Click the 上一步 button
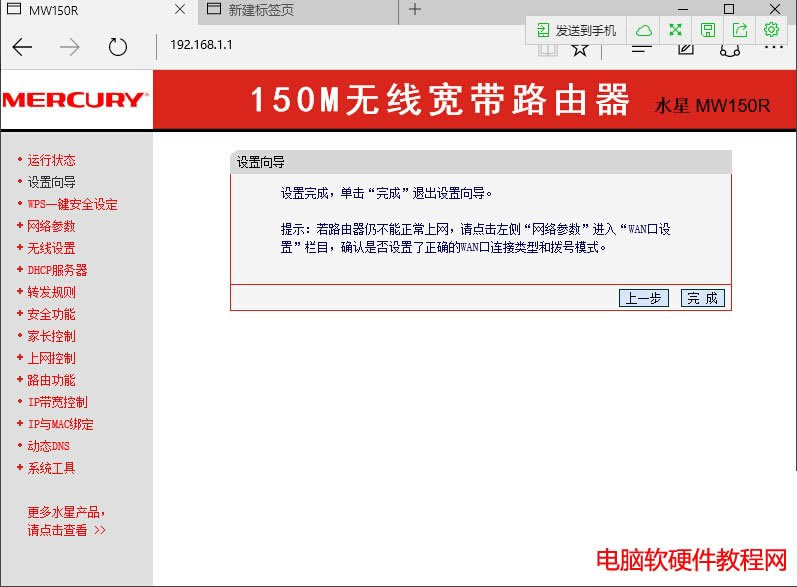Screen dimensions: 797x587 tap(643, 298)
